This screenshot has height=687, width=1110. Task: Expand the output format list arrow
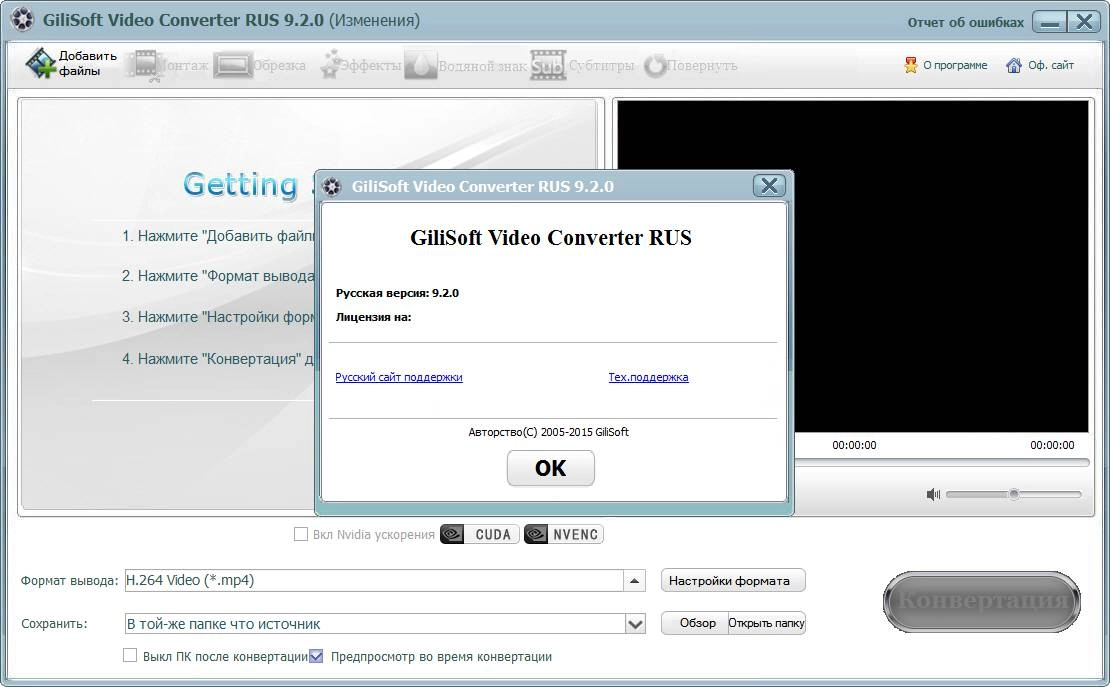click(634, 581)
